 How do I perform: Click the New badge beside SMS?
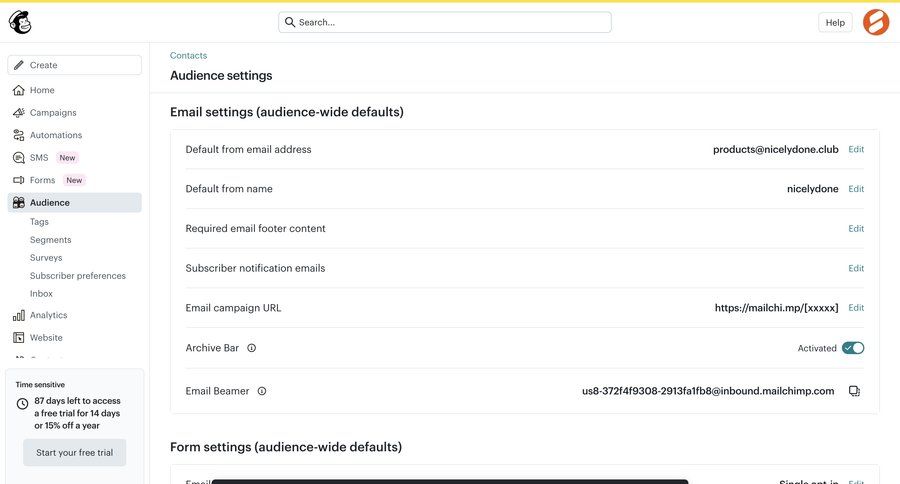pyautogui.click(x=67, y=157)
